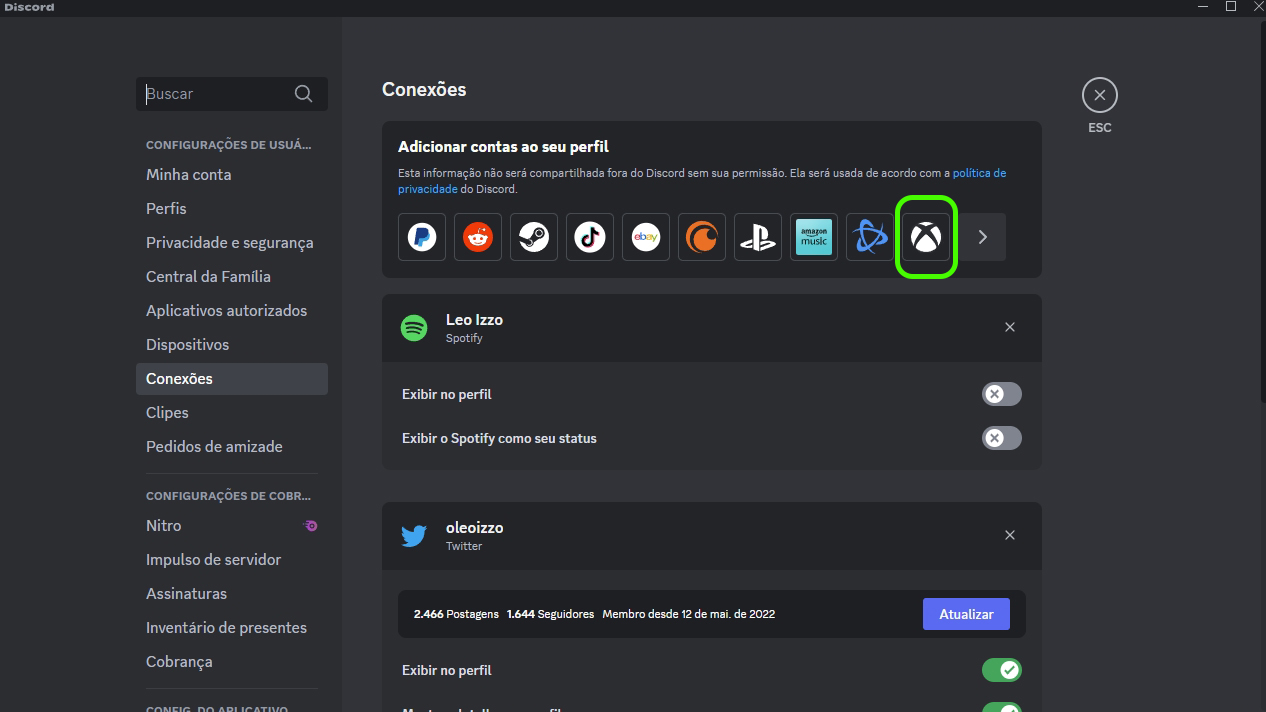The width and height of the screenshot is (1266, 712).
Task: Toggle Exibir o Spotify como seu status
Action: (x=1002, y=438)
